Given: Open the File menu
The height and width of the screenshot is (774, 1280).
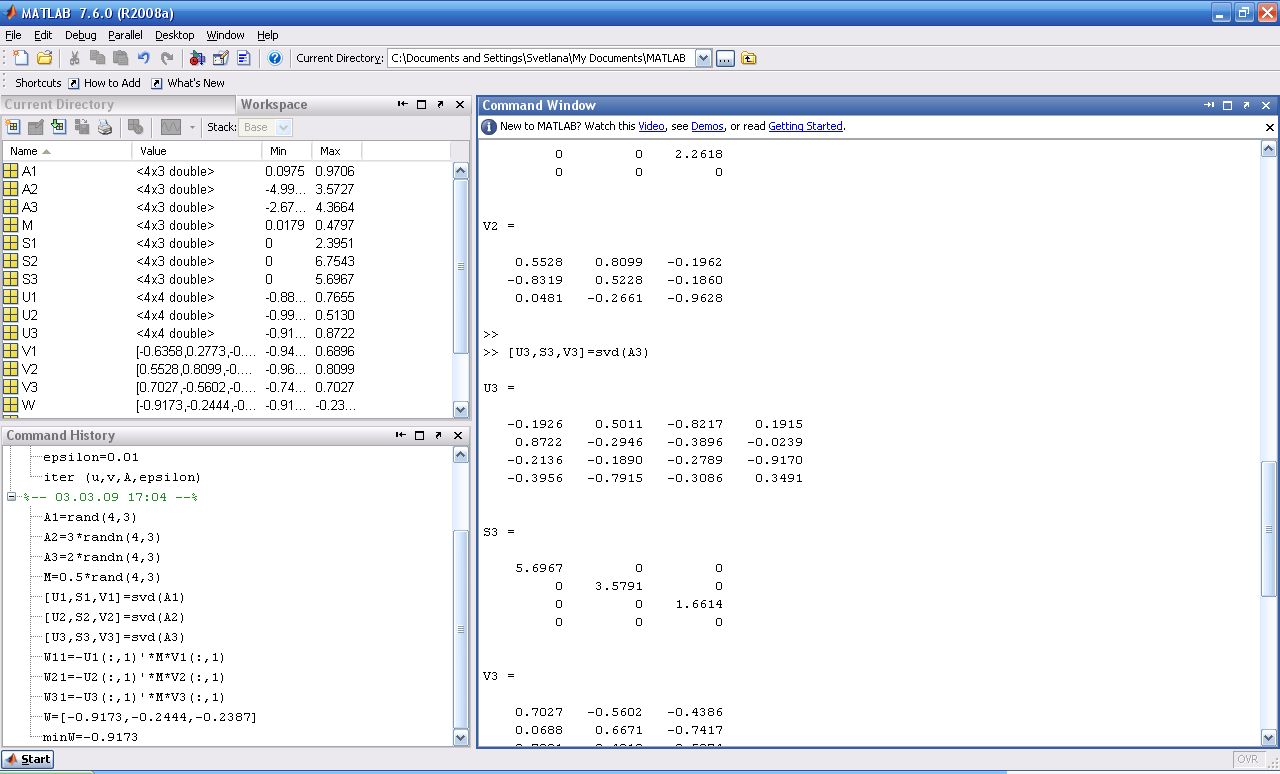Looking at the screenshot, I should click(13, 35).
